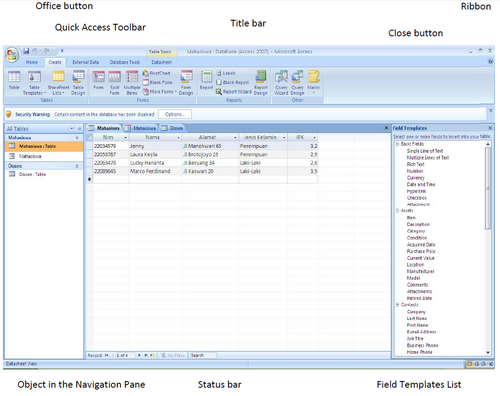
Task: Click the round Office button
Action: [12, 55]
